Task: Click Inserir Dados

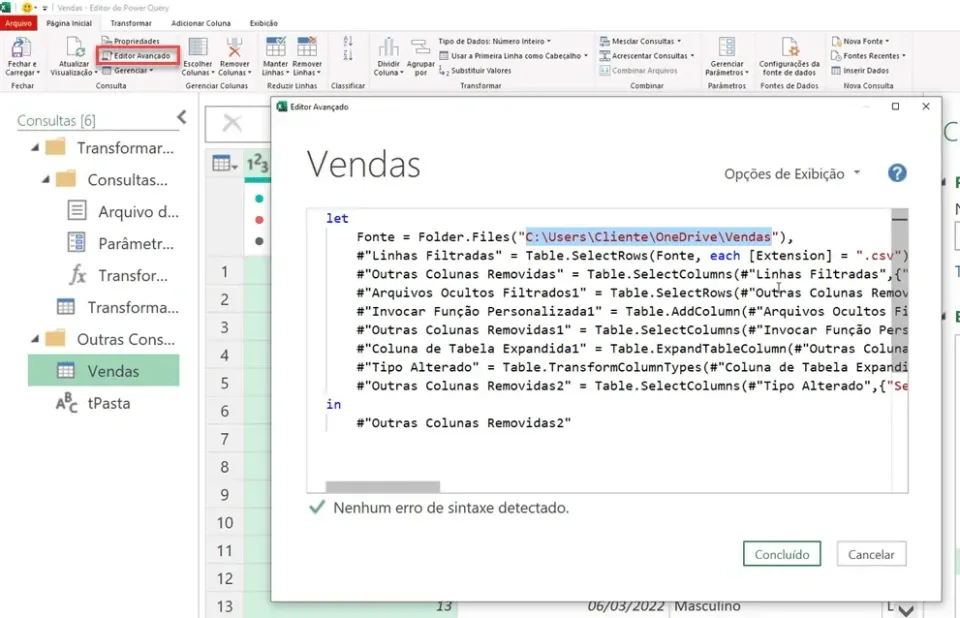Action: point(860,70)
